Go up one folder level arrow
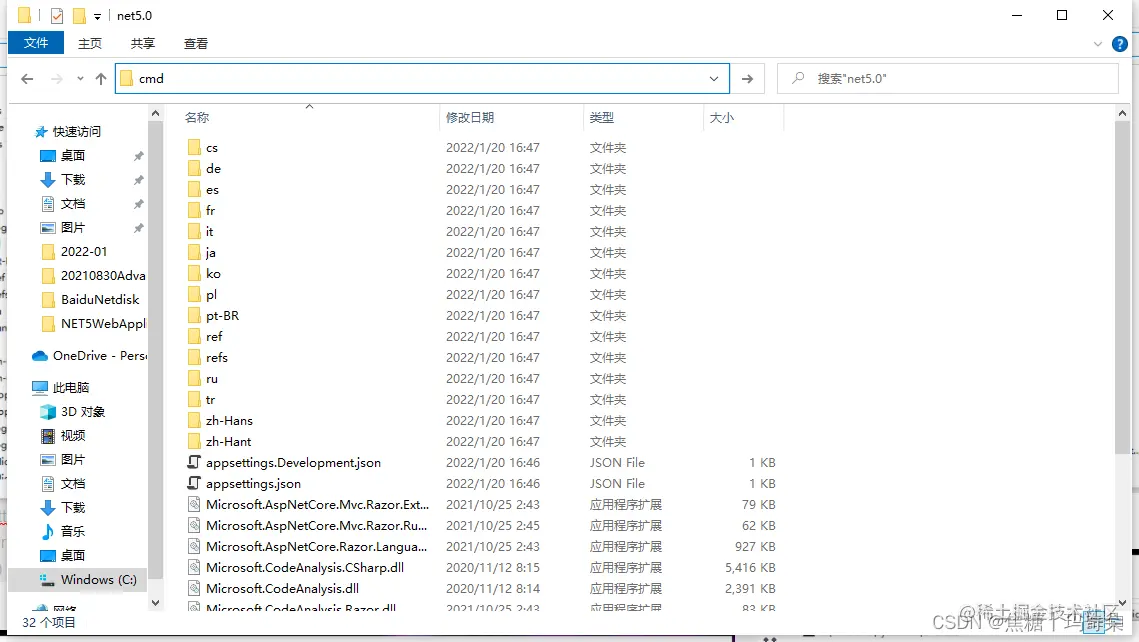The image size is (1139, 642). [x=101, y=78]
